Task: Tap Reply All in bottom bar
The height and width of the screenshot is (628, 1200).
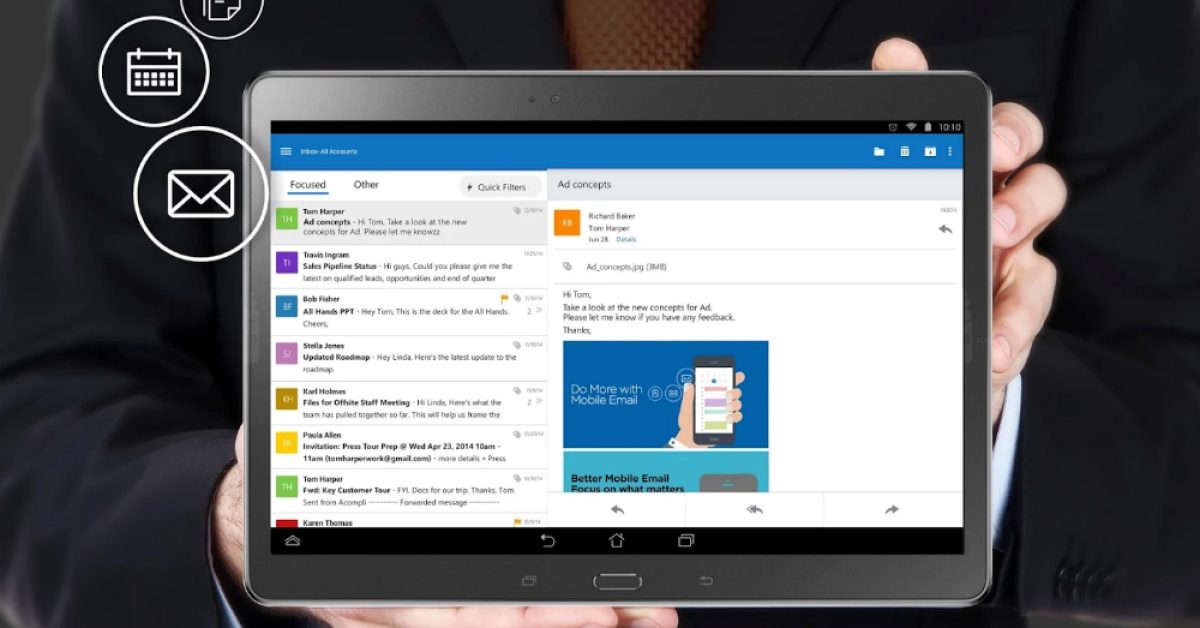Action: [755, 510]
